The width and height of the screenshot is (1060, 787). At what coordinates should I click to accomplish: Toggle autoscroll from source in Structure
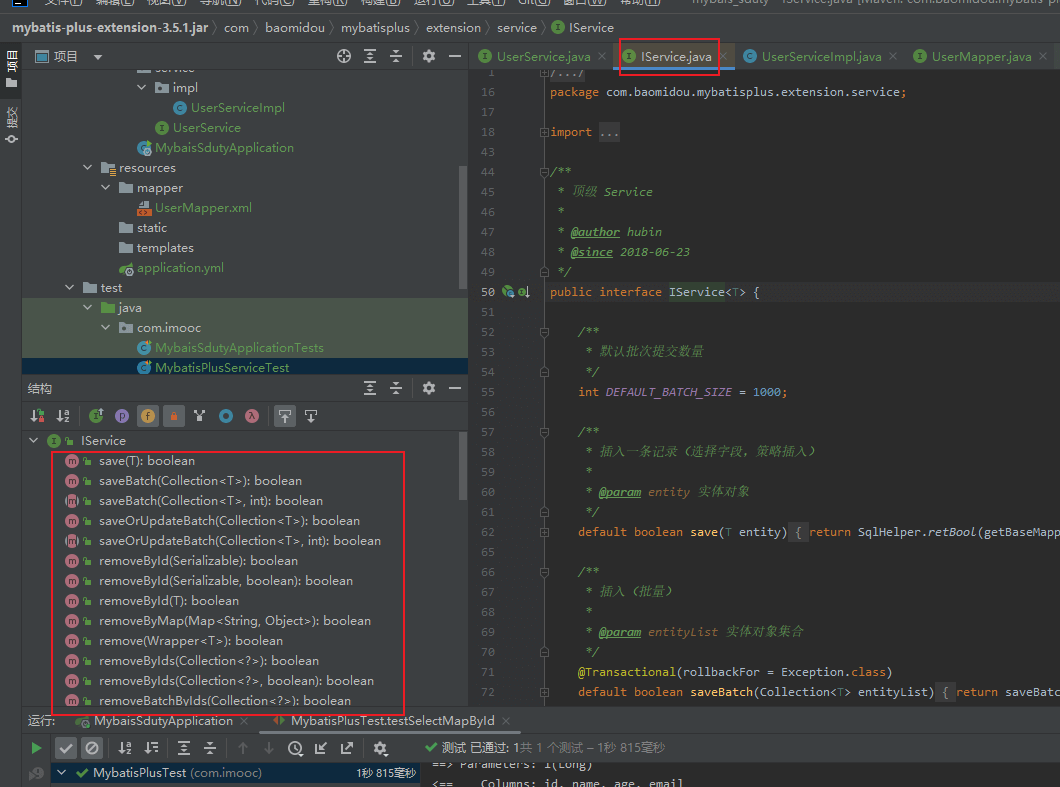(311, 416)
